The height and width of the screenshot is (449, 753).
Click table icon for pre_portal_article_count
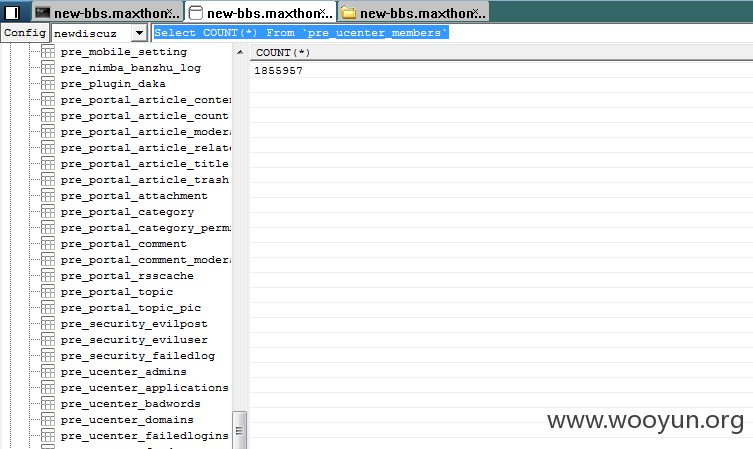pyautogui.click(x=48, y=116)
